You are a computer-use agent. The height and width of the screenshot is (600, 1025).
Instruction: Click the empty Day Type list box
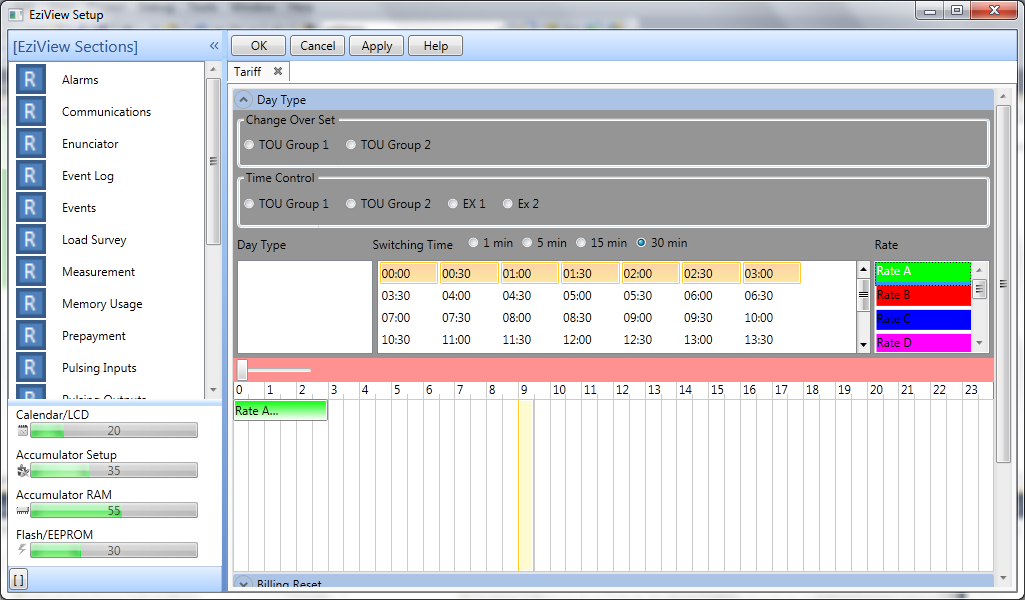coord(305,307)
